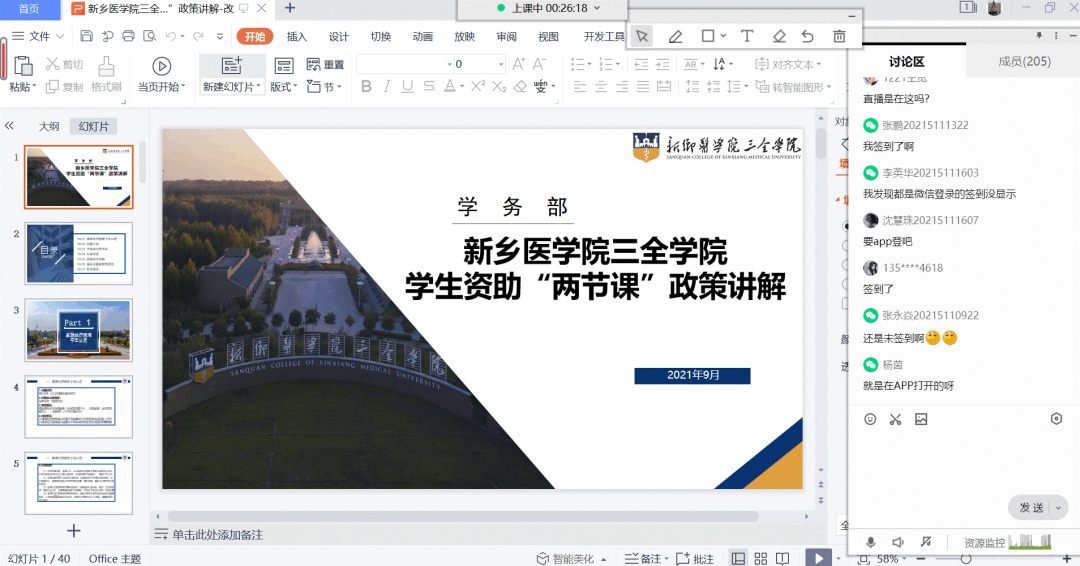
Task: Clear annotations with trash icon
Action: tap(839, 36)
